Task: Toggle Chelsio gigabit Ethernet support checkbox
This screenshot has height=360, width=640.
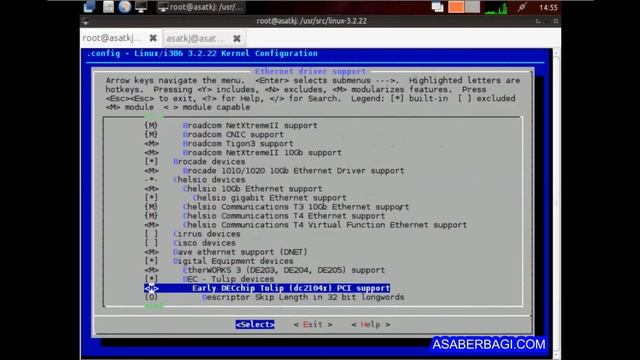Action: coord(151,198)
